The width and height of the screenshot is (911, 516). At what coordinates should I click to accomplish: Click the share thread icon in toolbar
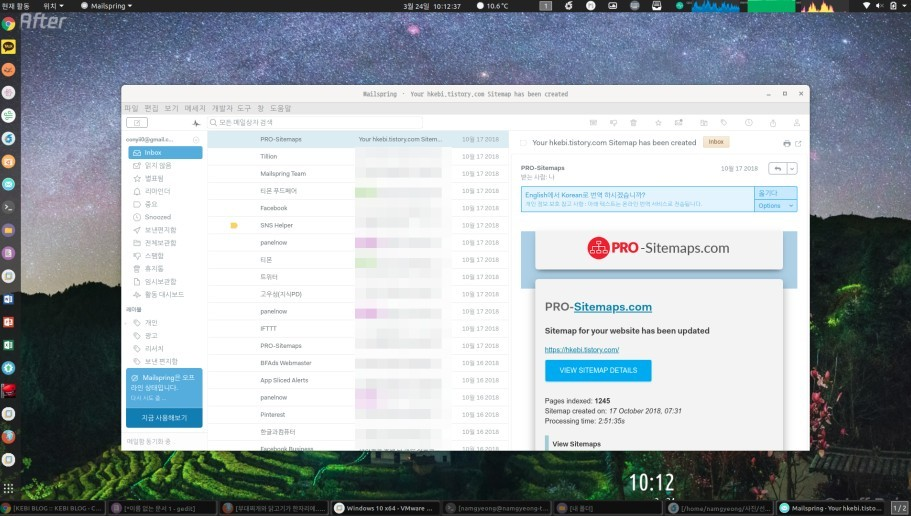(x=773, y=123)
